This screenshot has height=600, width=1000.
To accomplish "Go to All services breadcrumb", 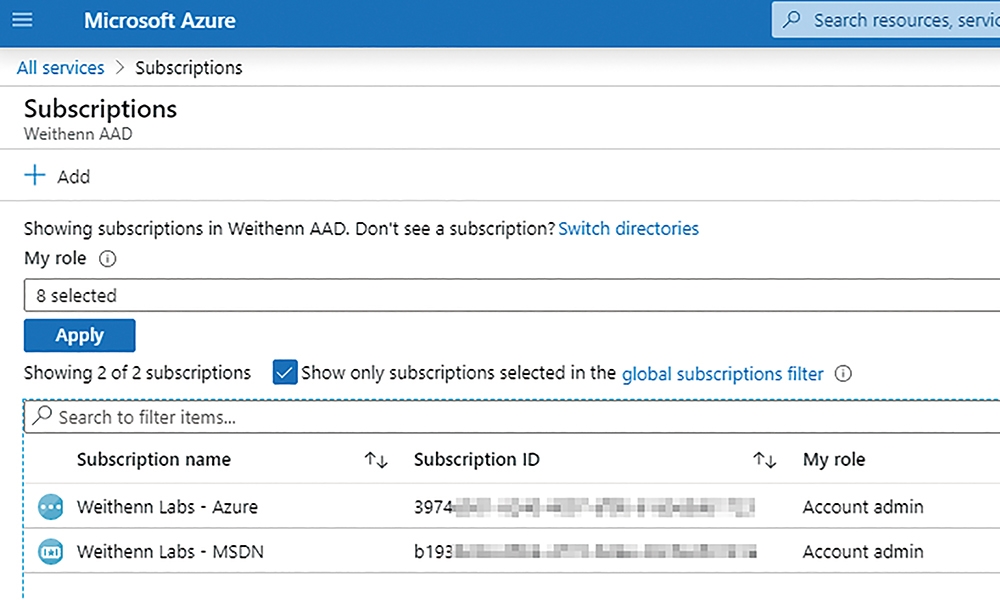I will click(60, 68).
